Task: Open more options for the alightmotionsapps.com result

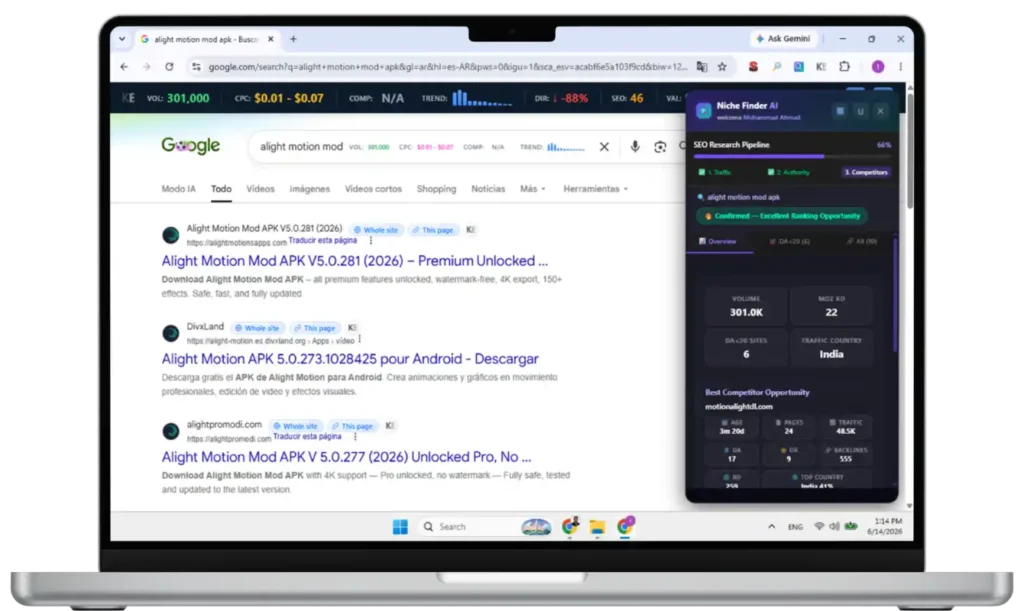Action: tap(371, 241)
